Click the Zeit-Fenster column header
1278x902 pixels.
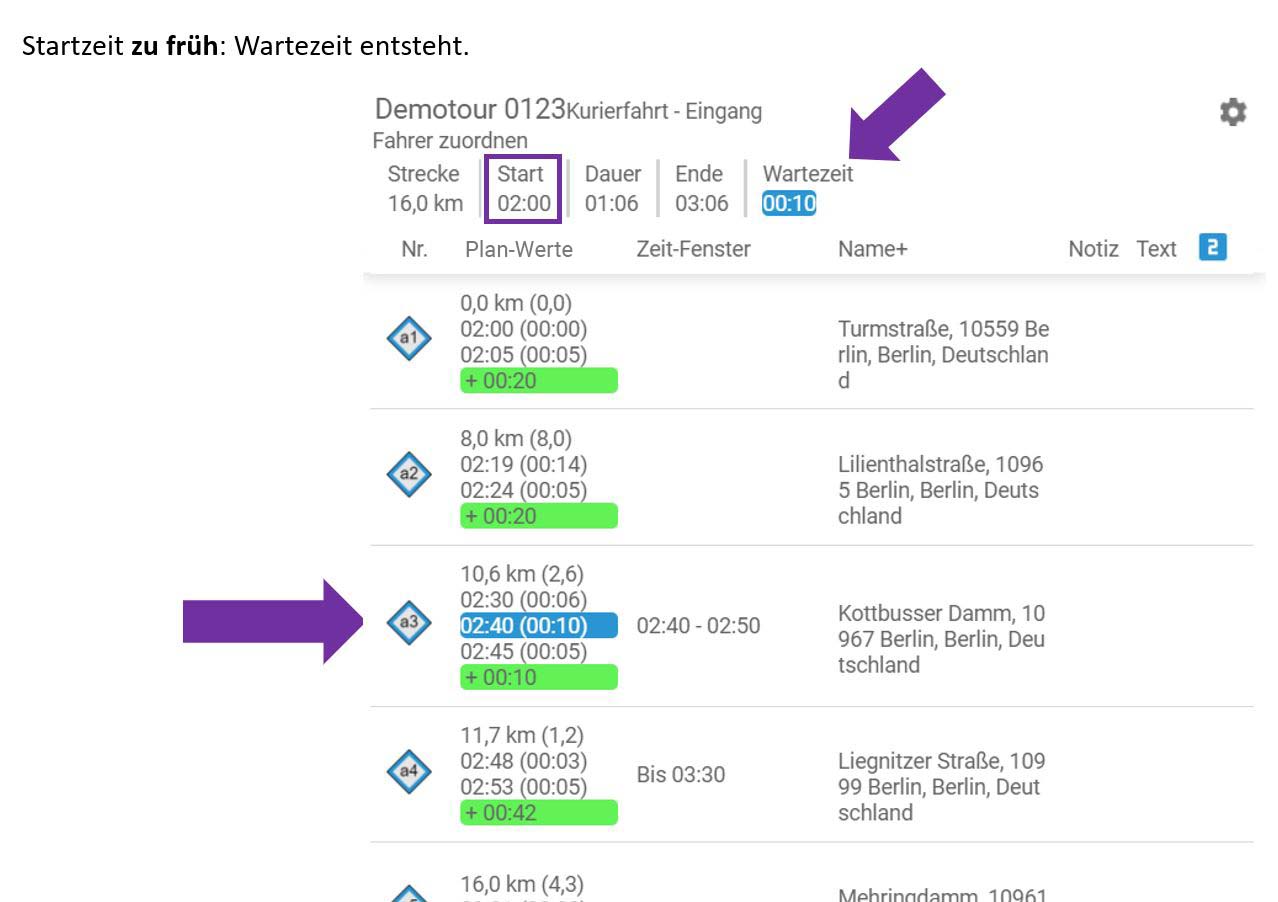693,249
